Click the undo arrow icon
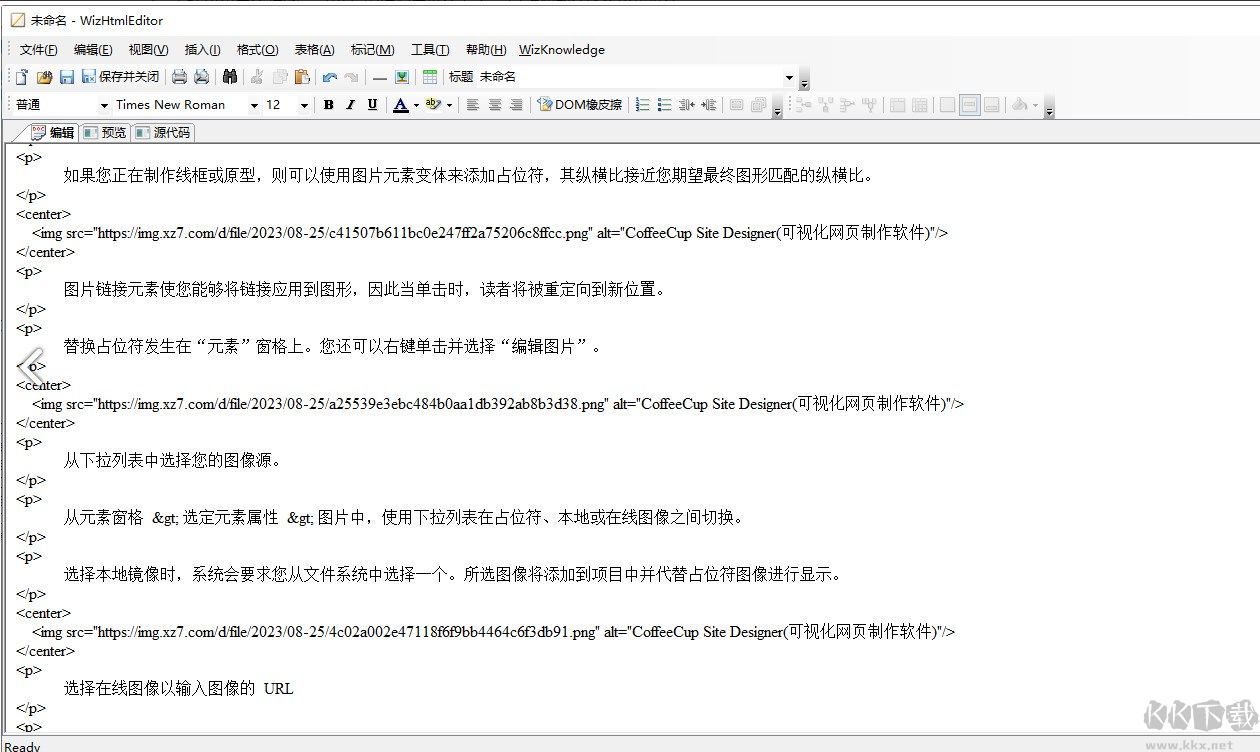 coord(329,77)
